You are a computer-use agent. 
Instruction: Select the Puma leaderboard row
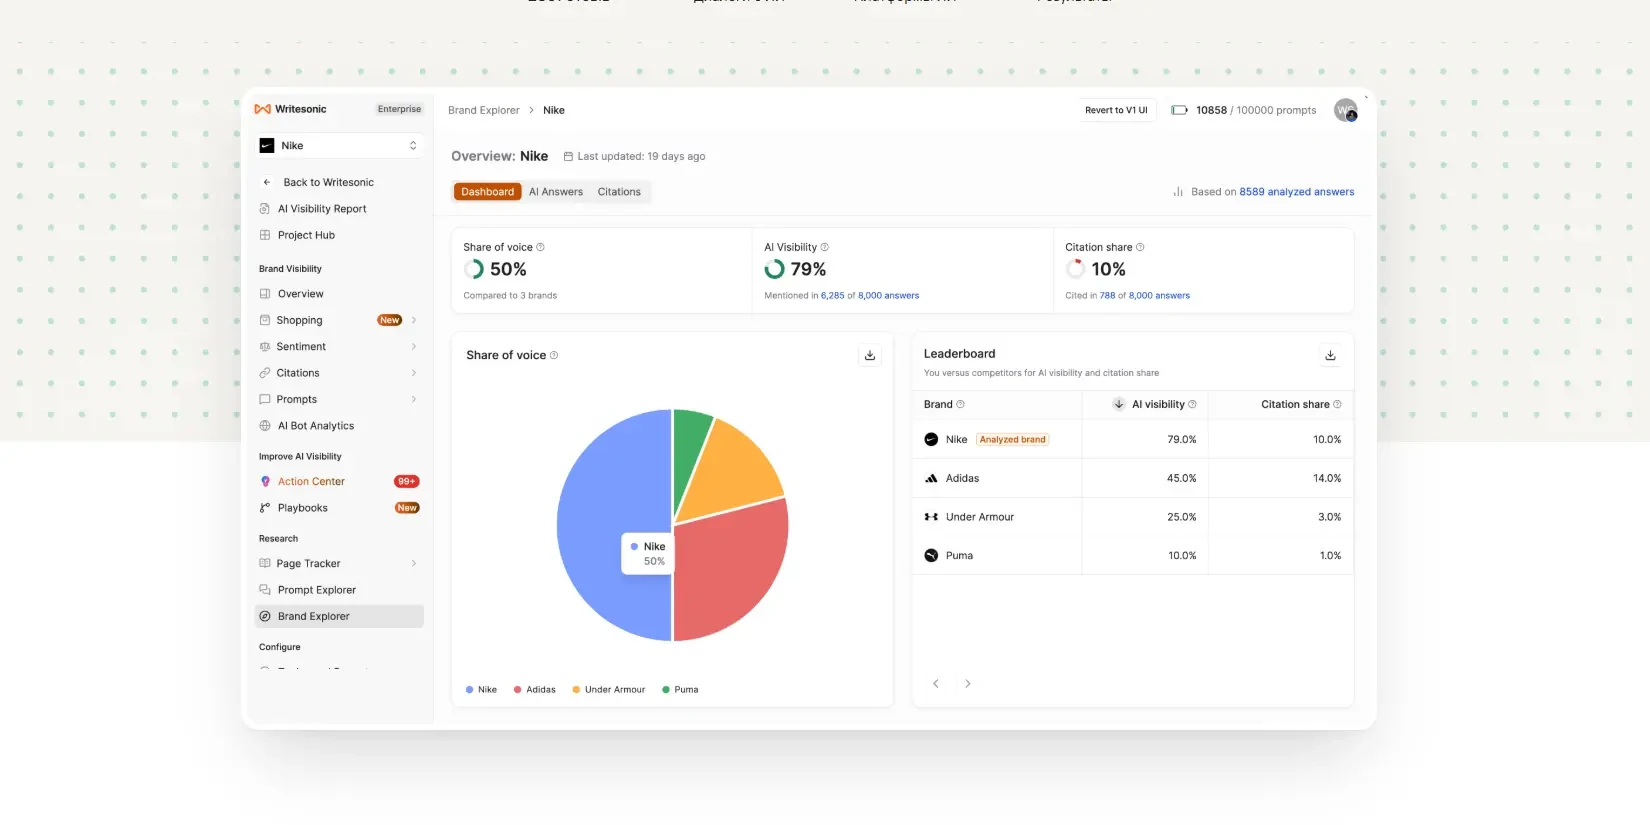[1133, 556]
